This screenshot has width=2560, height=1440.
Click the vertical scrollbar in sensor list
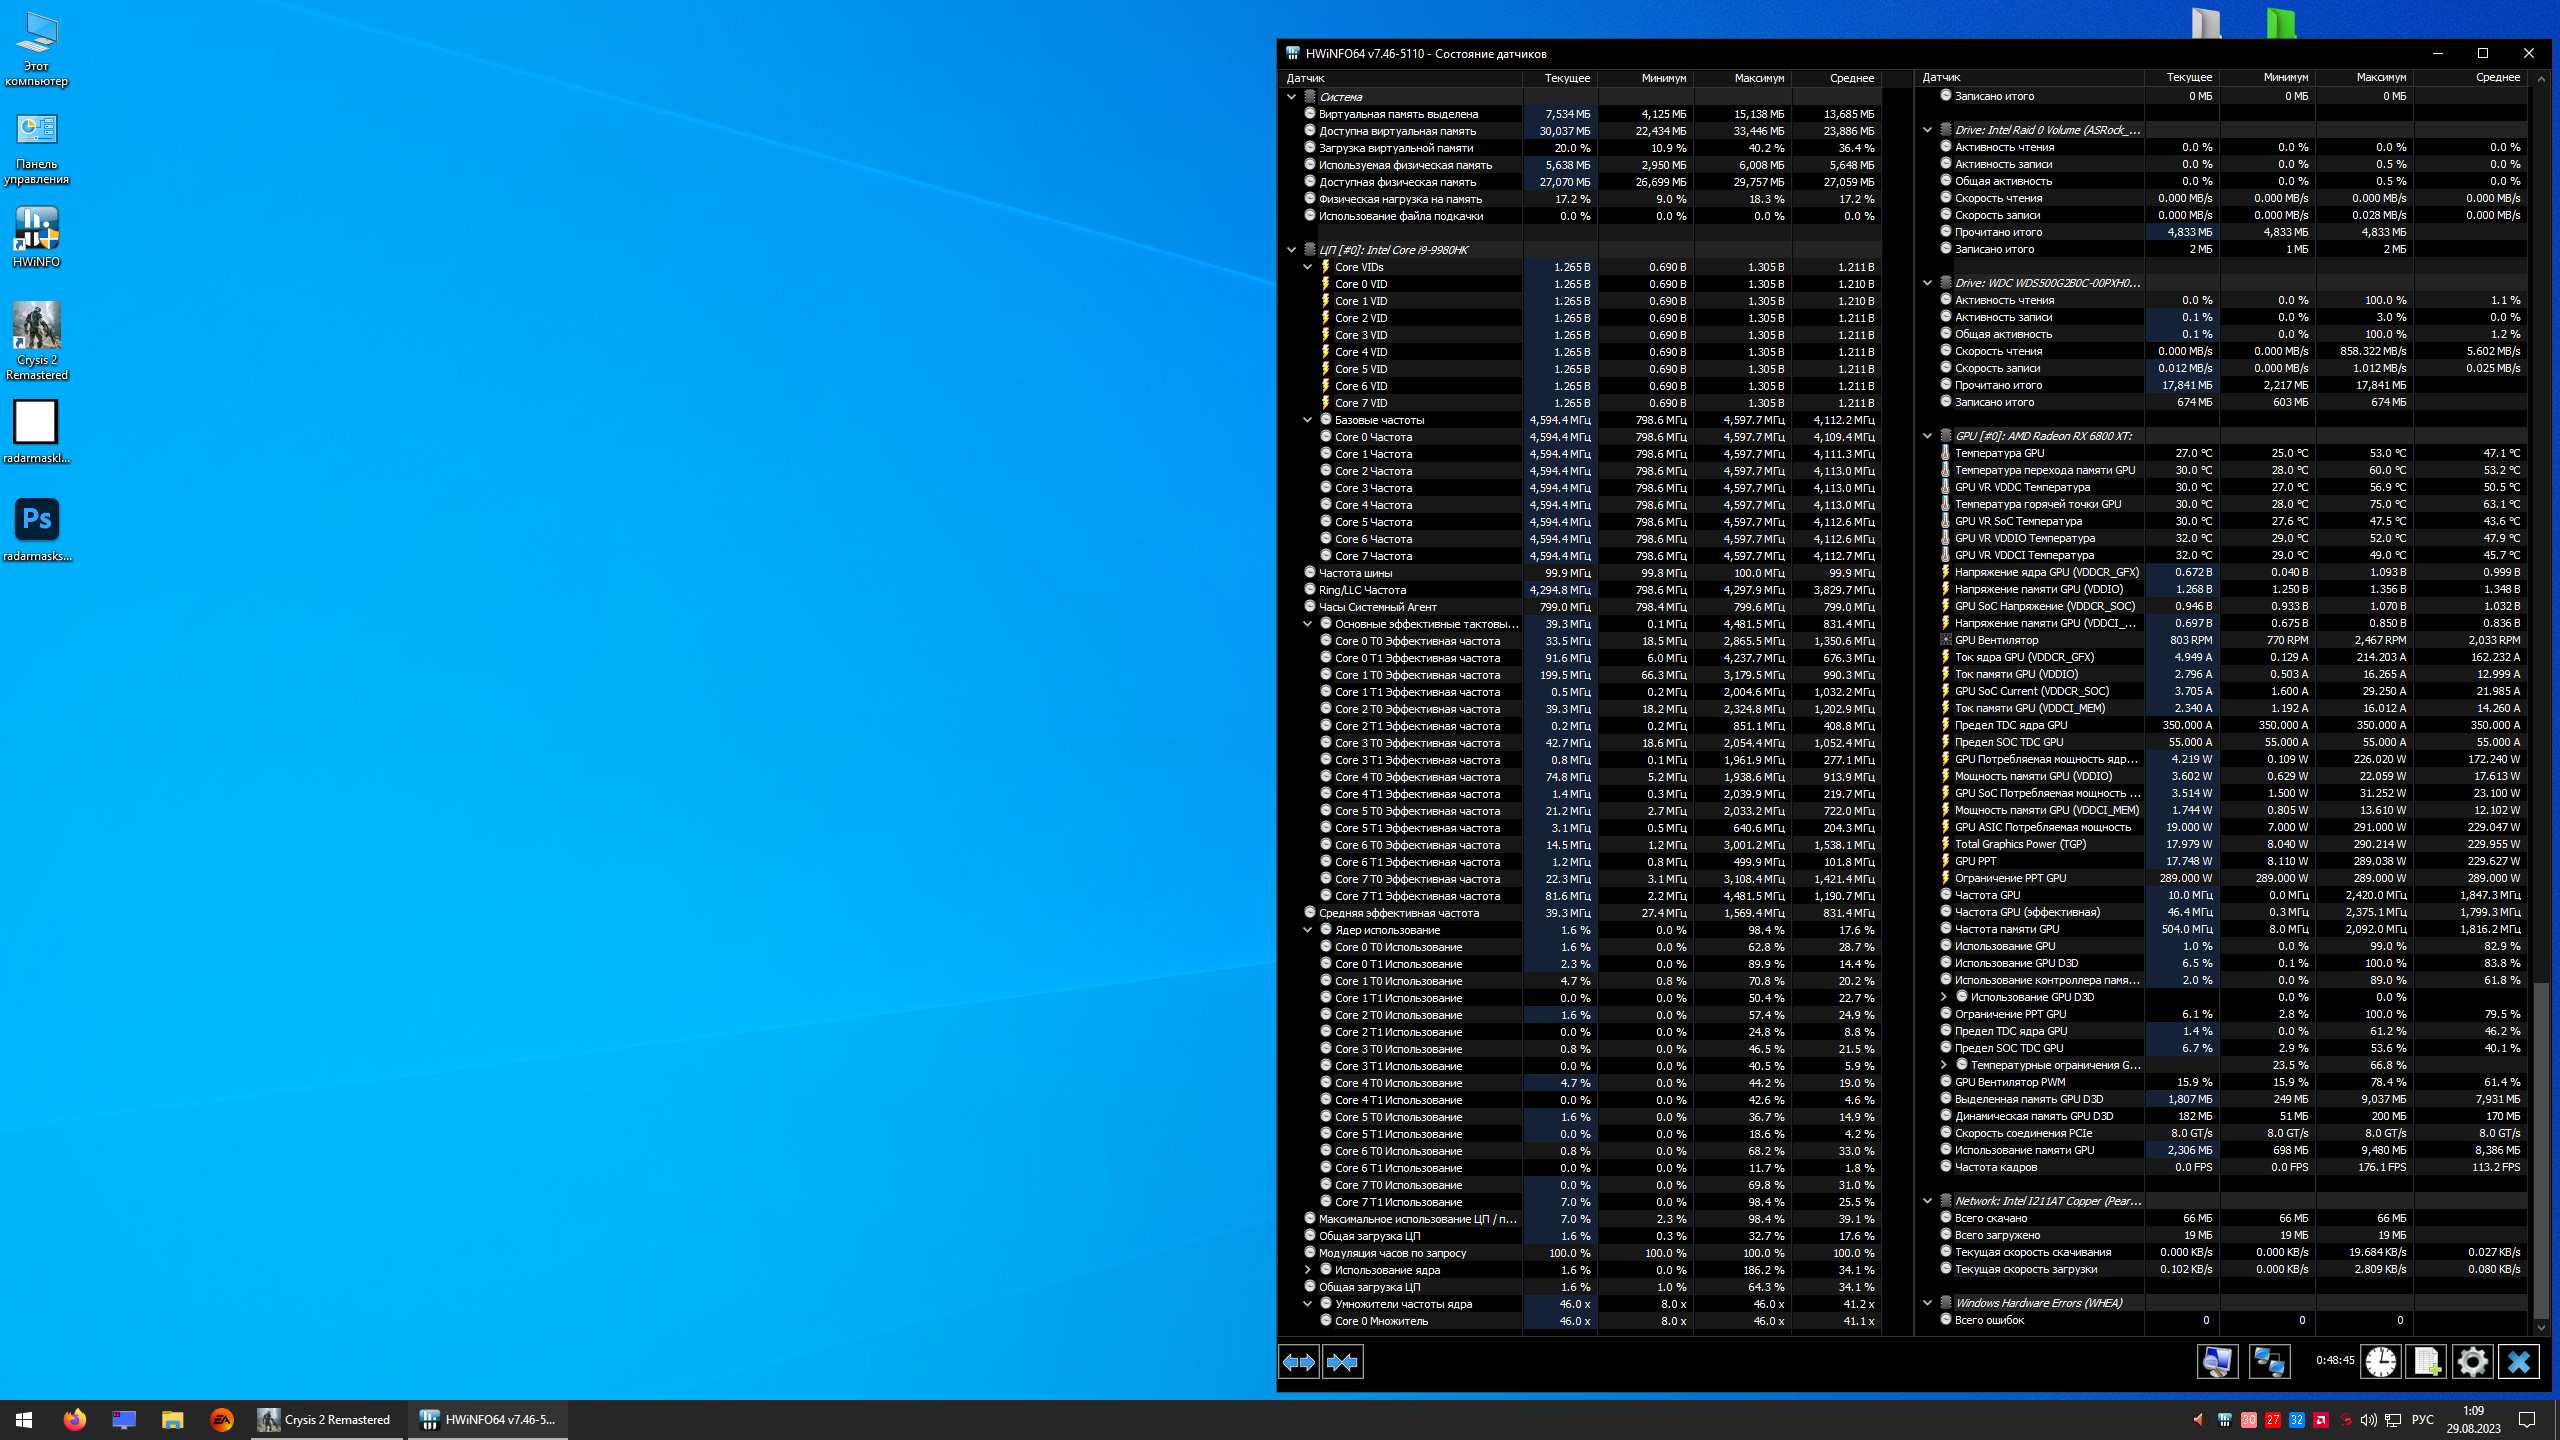2541,1150
